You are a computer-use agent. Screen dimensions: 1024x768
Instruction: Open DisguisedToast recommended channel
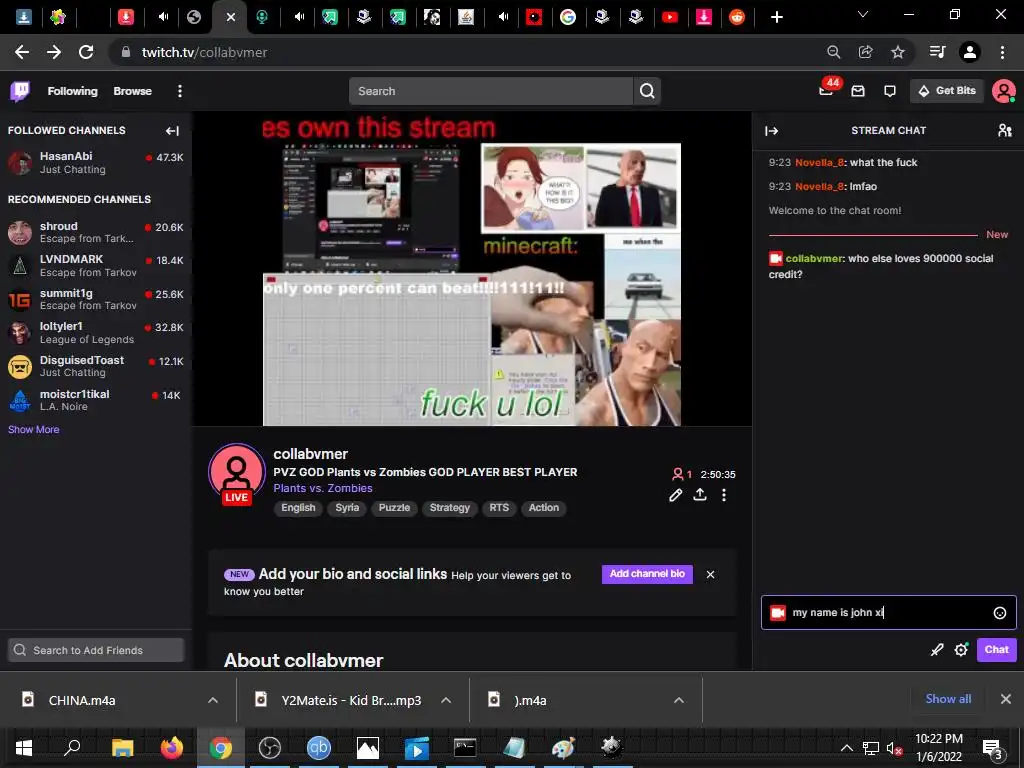tap(95, 366)
